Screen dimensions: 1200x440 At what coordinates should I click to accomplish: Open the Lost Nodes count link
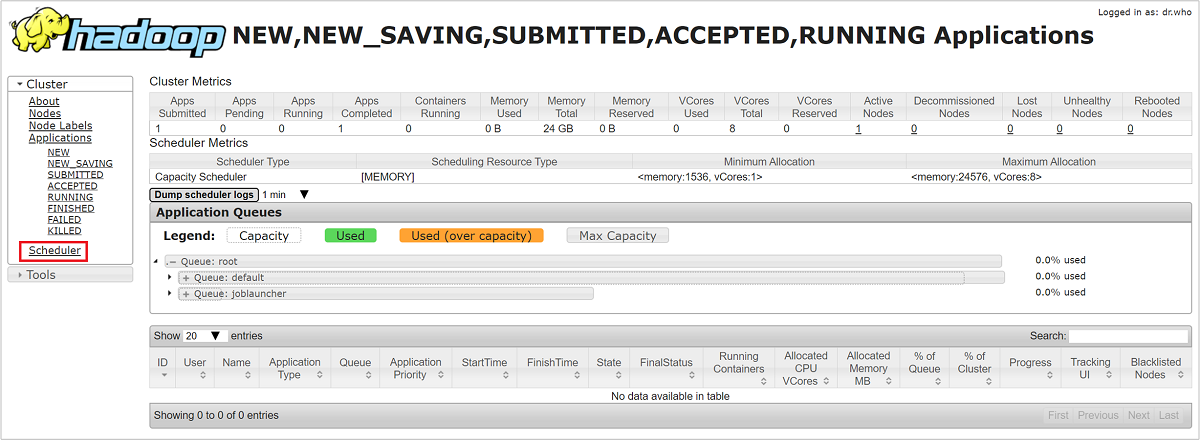tap(1012, 128)
